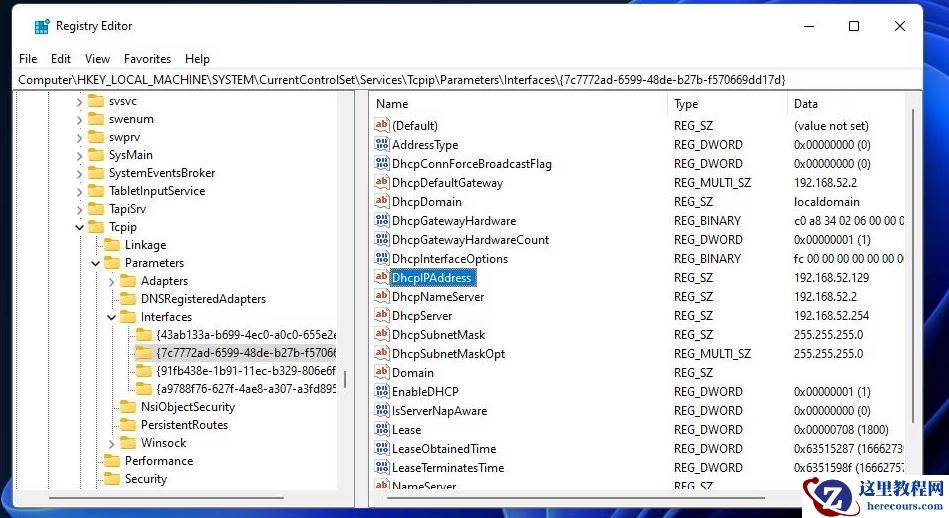Open the File menu
This screenshot has height=518, width=949.
[28, 59]
